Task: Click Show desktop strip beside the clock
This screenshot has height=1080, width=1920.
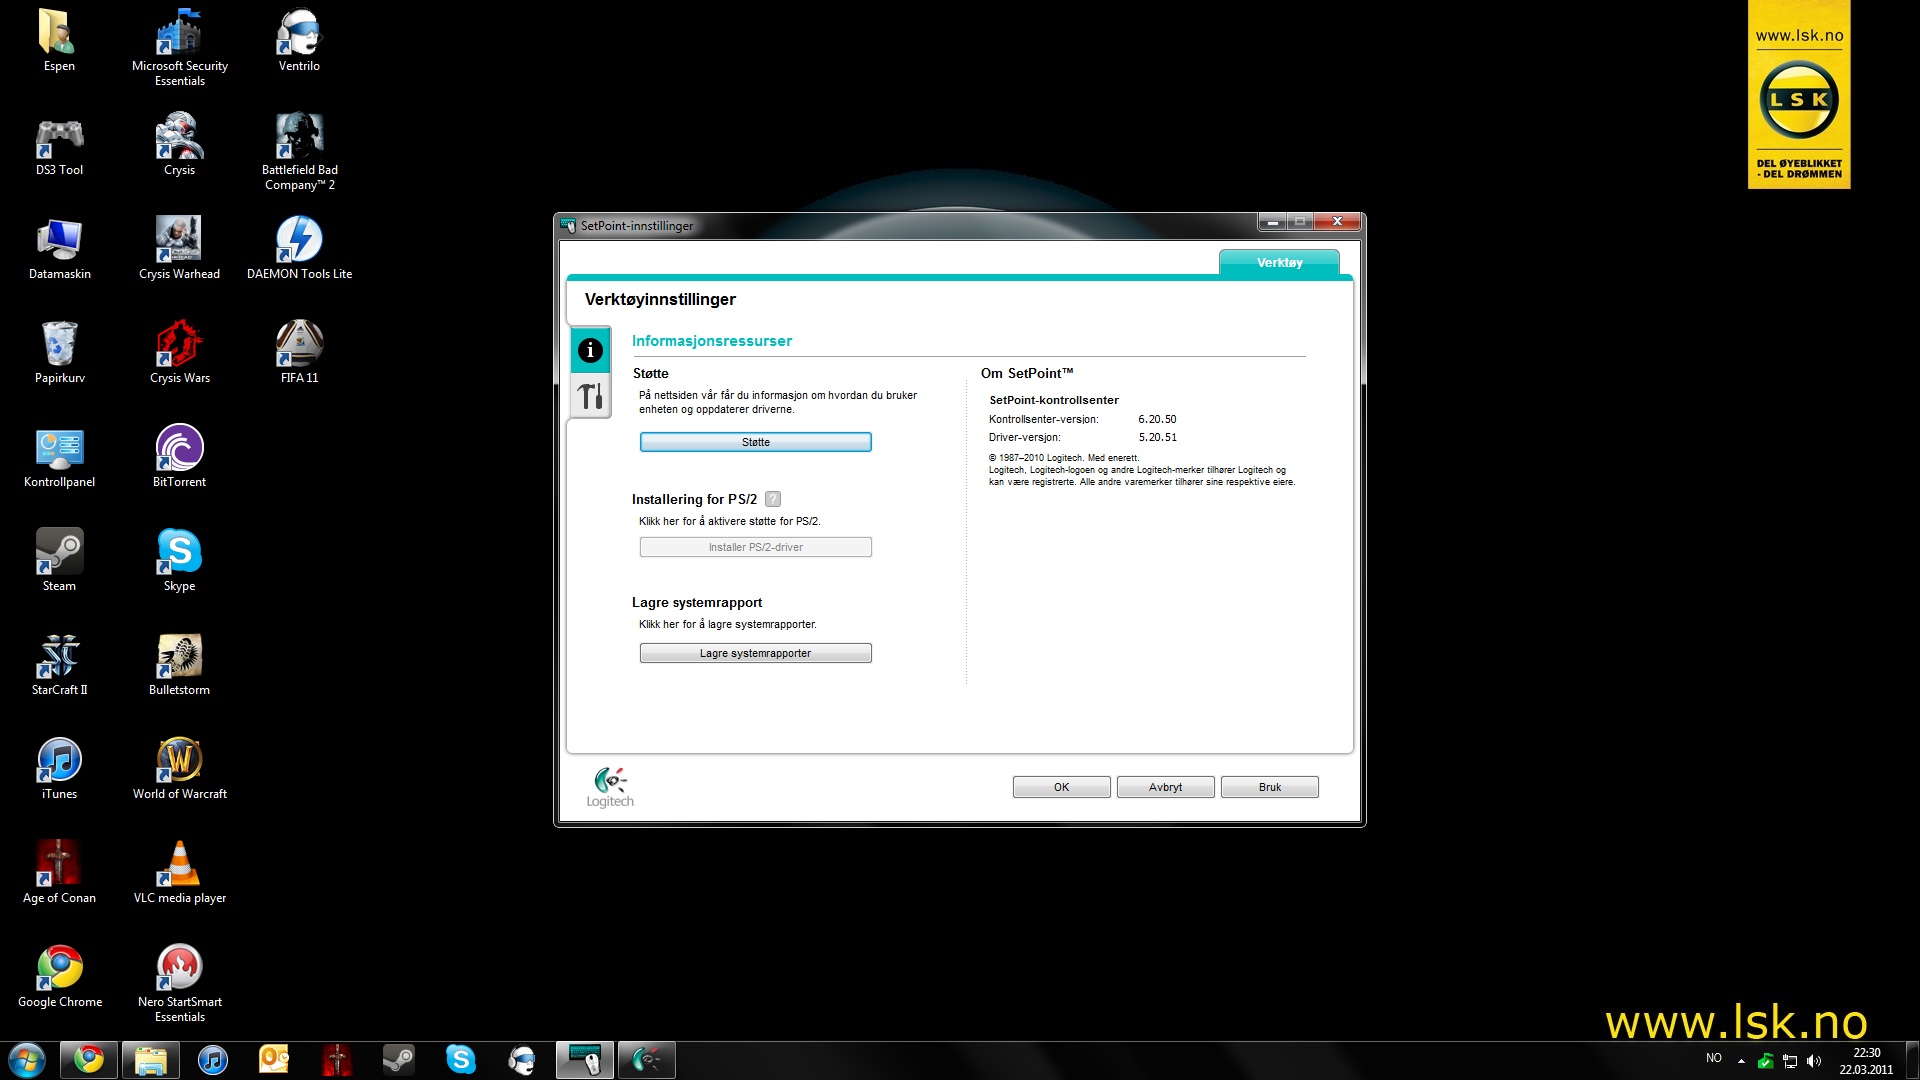Action: tap(1912, 1060)
